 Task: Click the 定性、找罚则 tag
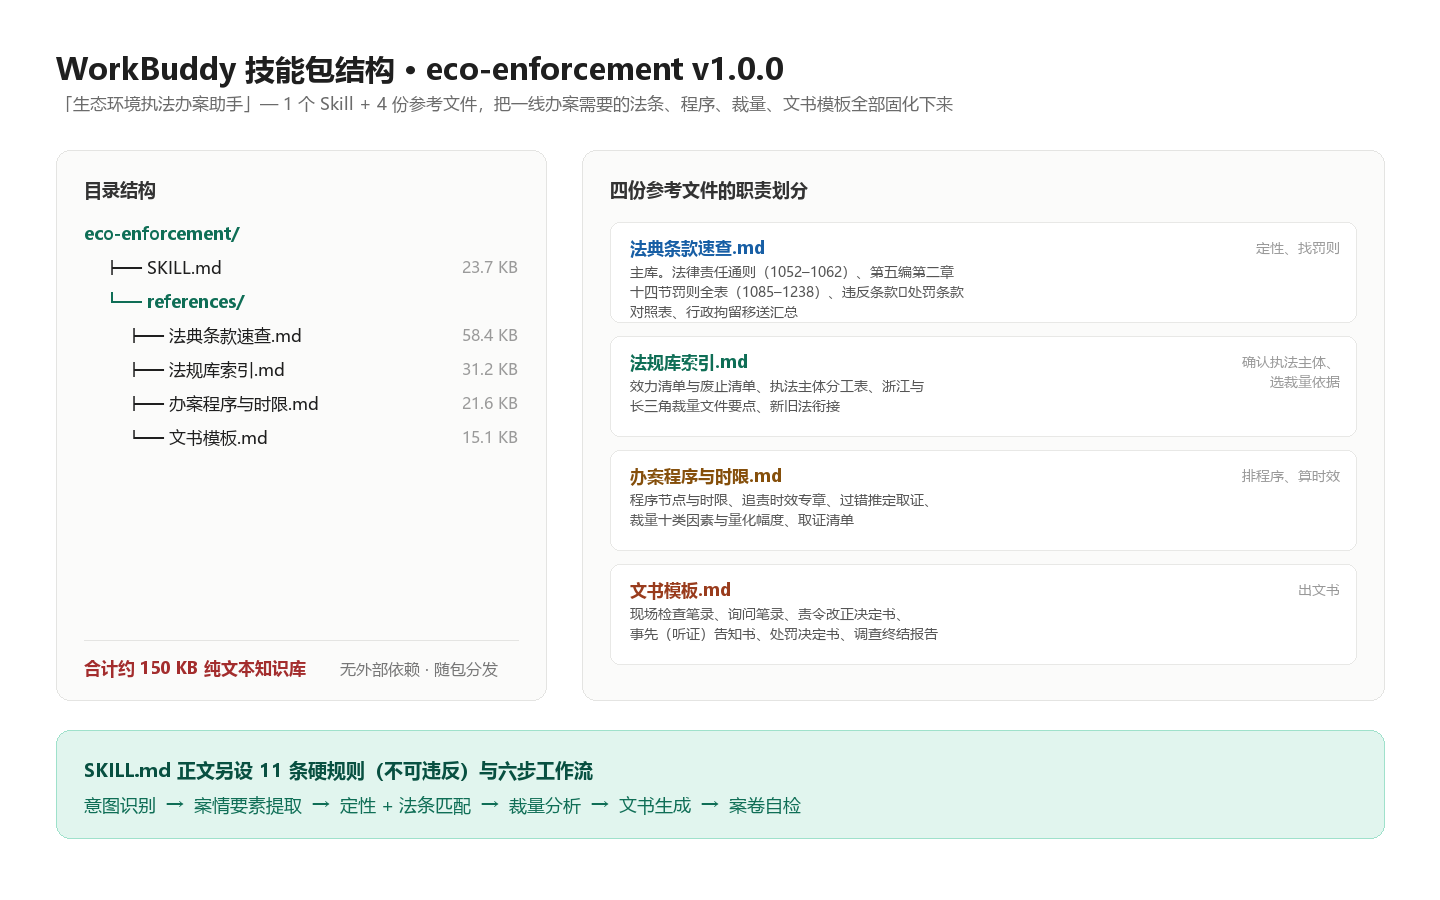coord(1298,249)
